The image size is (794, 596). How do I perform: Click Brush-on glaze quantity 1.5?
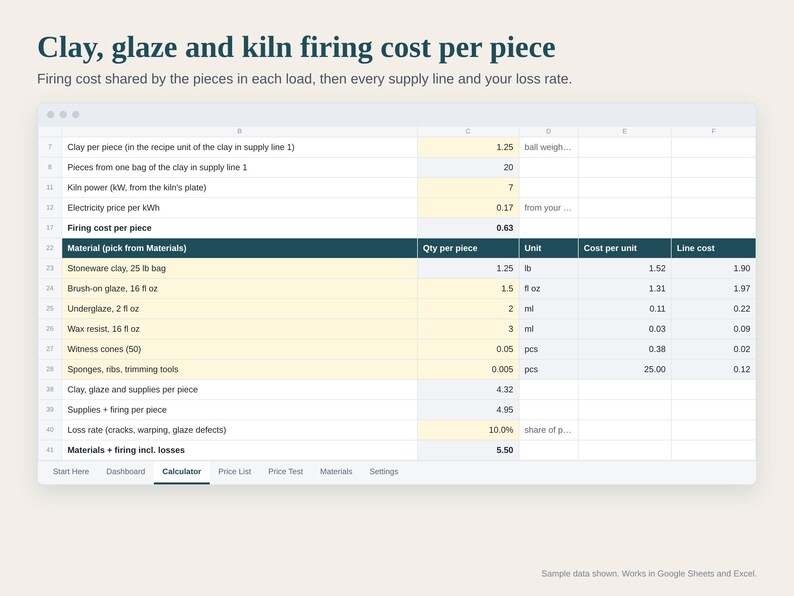(468, 289)
